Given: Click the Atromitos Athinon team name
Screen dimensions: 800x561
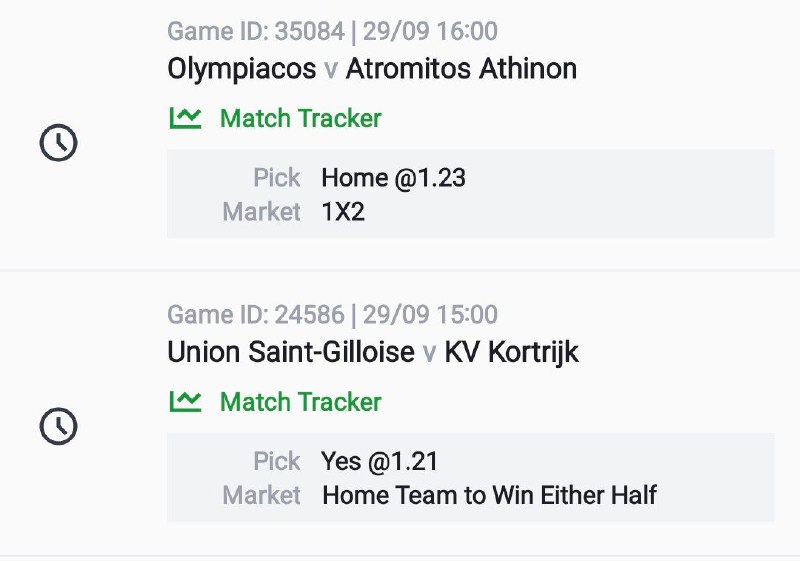Looking at the screenshot, I should click(x=461, y=69).
